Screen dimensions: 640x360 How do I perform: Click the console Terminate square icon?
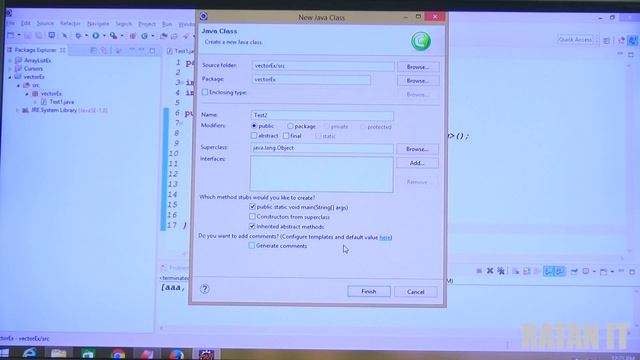point(479,271)
